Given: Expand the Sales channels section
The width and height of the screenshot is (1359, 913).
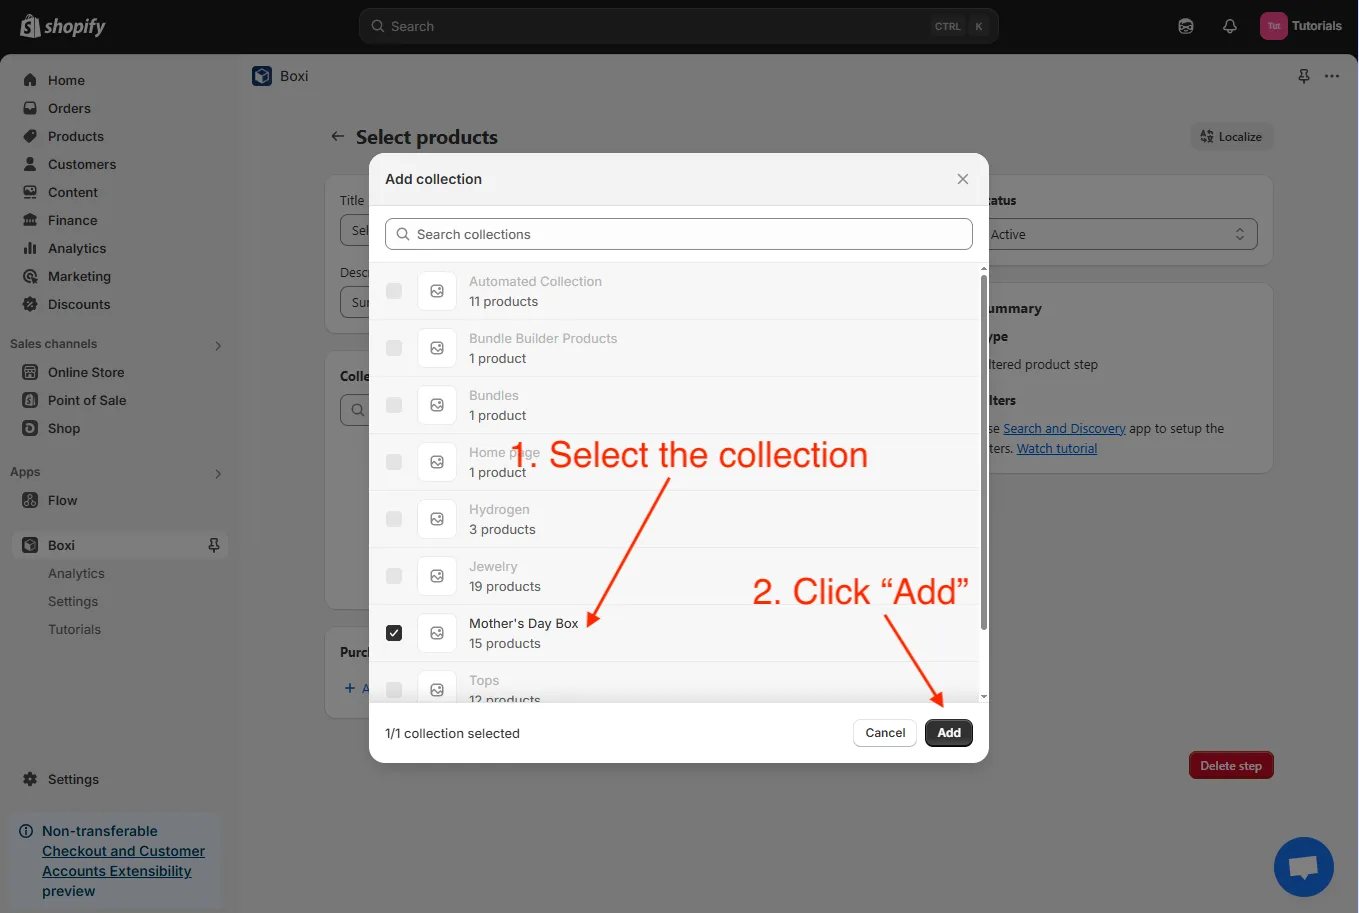Looking at the screenshot, I should (218, 345).
